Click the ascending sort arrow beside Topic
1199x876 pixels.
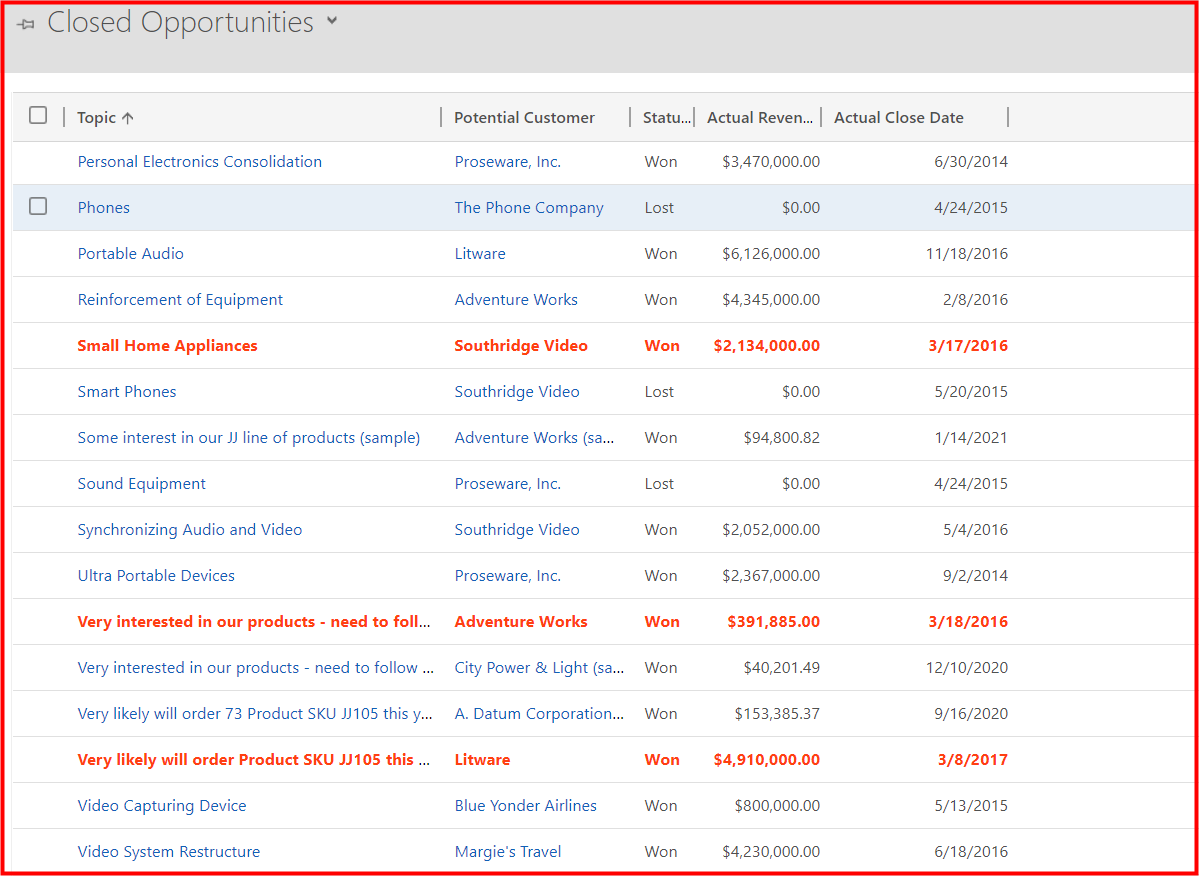tap(128, 118)
